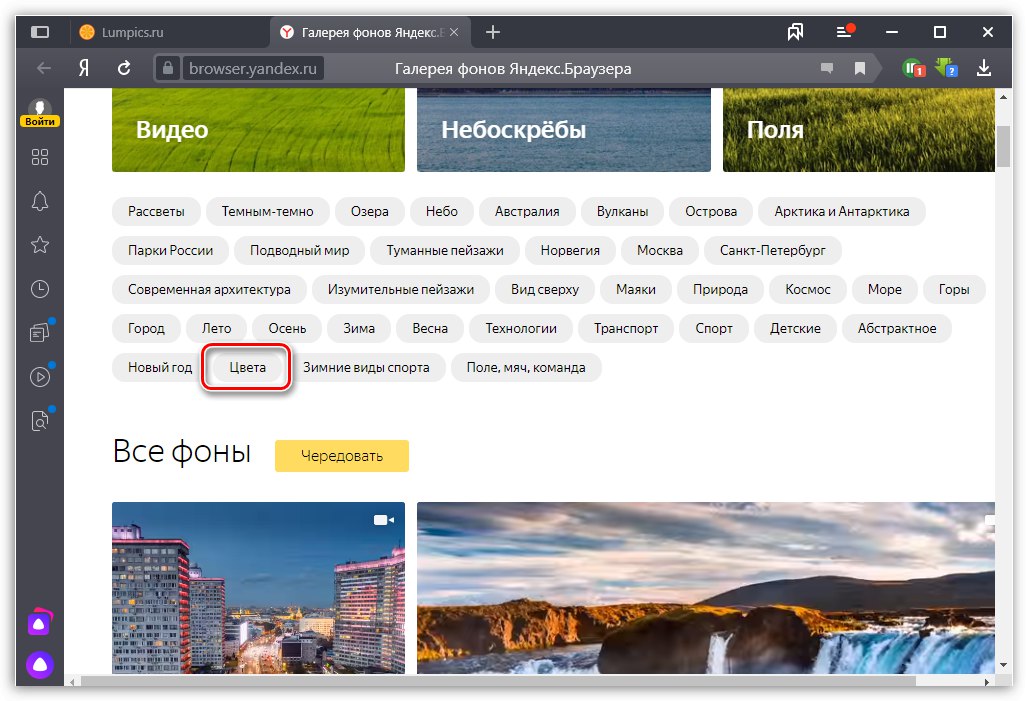Image resolution: width=1028 pixels, height=701 pixels.
Task: Select the Зима category chip
Action: click(x=358, y=328)
